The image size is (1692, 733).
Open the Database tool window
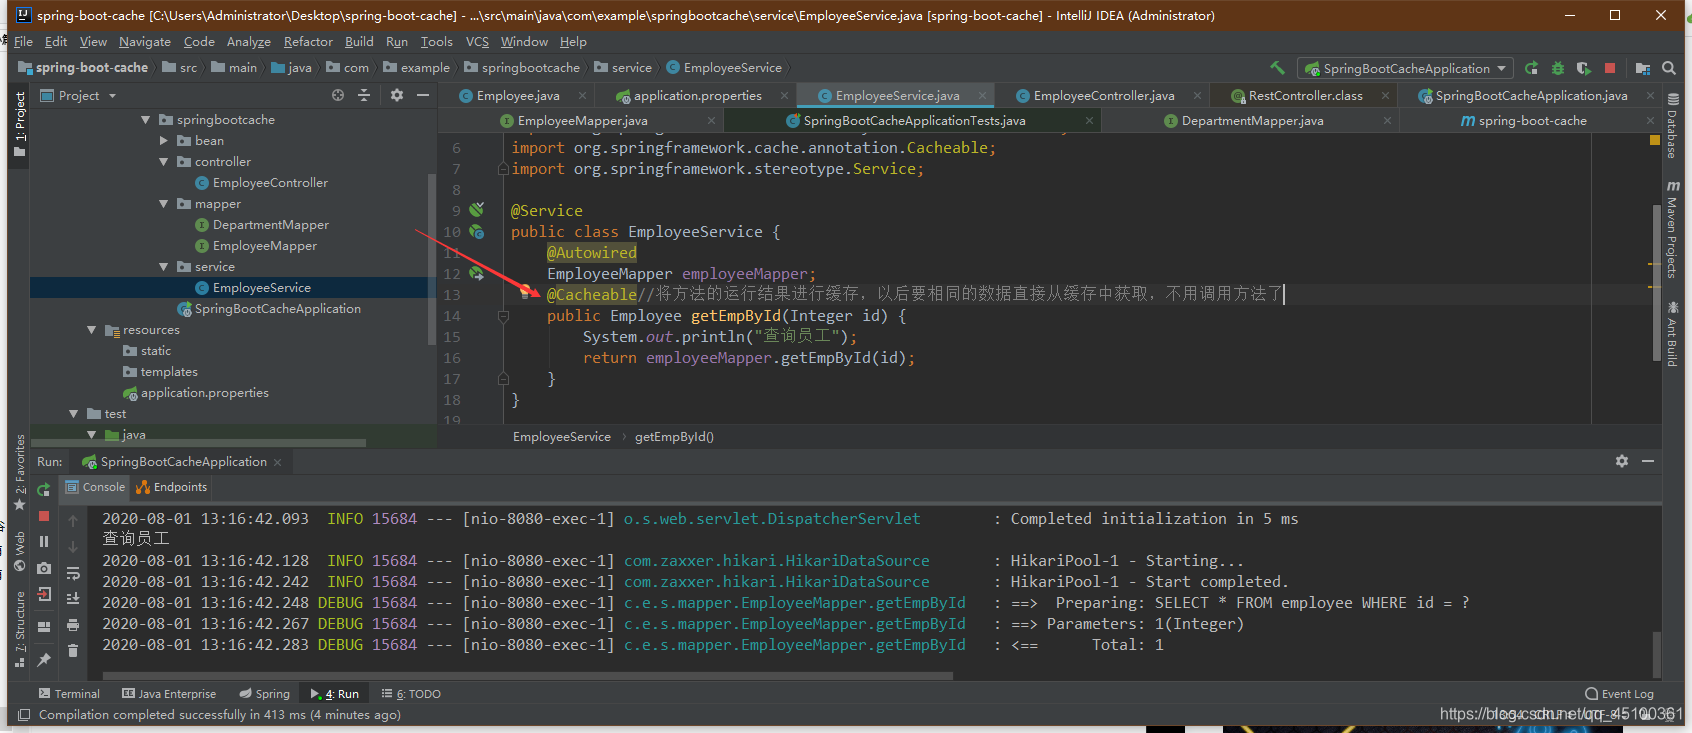[x=1673, y=126]
